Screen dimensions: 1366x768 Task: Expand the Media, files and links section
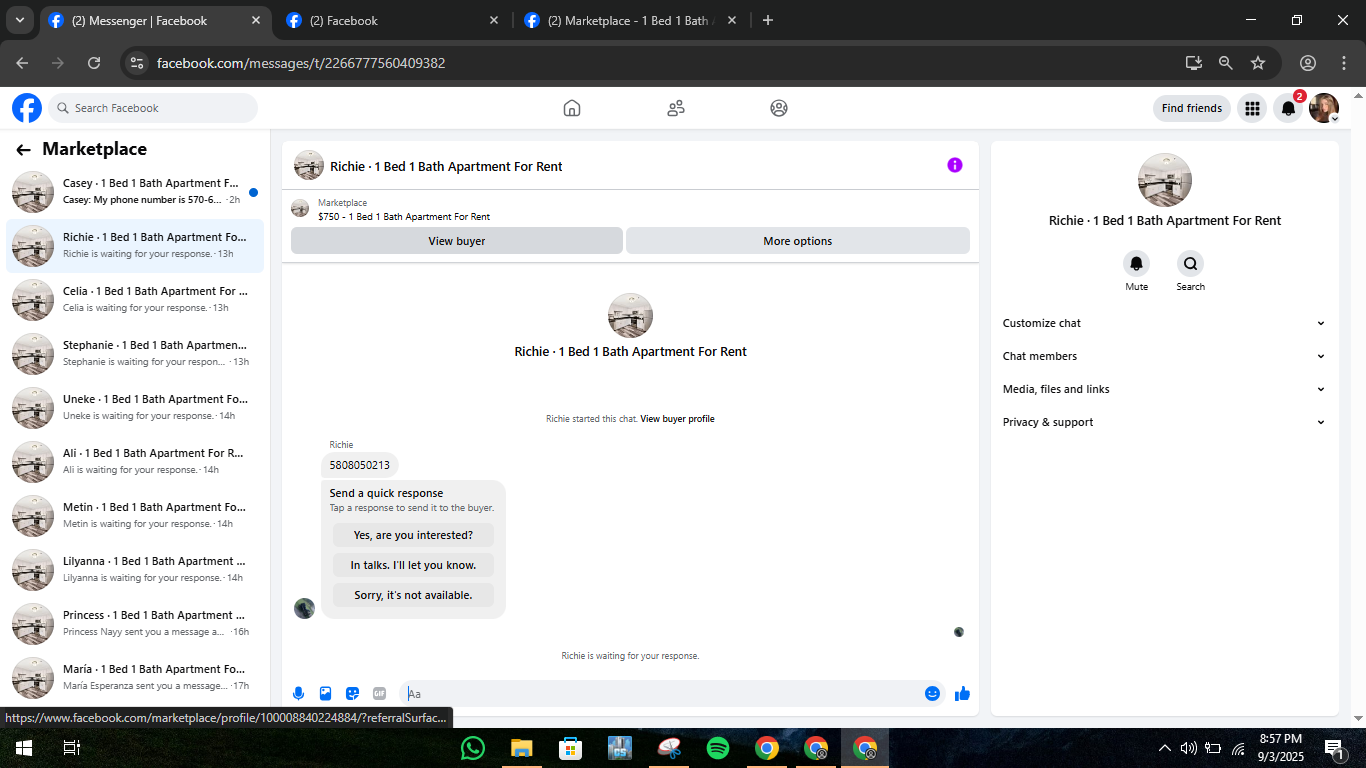coord(1164,389)
